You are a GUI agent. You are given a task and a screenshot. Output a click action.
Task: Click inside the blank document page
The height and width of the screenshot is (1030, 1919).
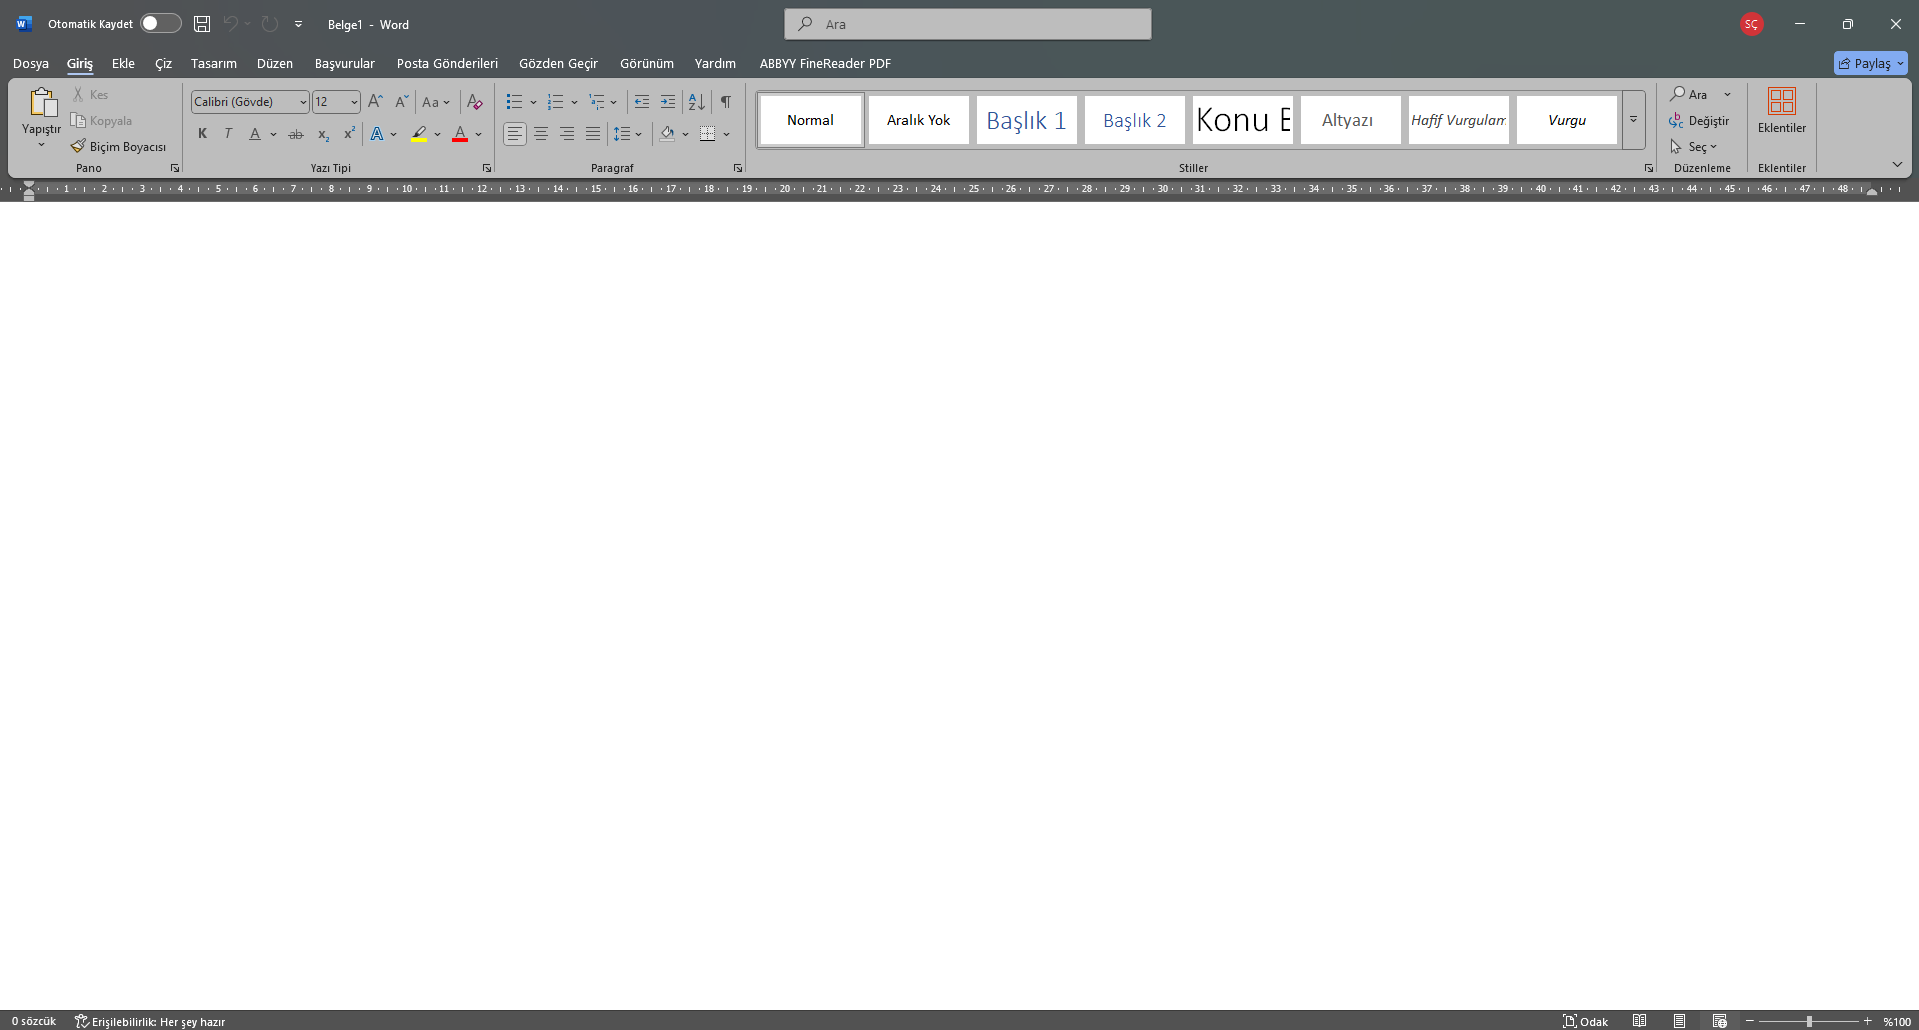[959, 605]
